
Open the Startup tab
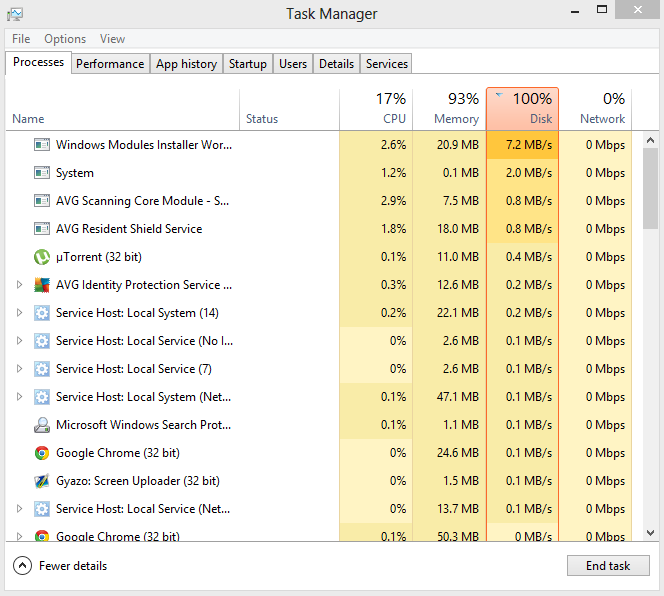tap(248, 64)
